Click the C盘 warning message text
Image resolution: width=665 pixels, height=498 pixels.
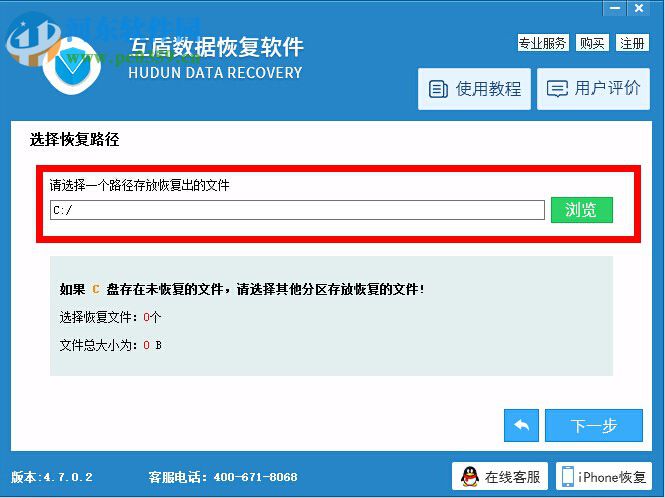coord(242,289)
